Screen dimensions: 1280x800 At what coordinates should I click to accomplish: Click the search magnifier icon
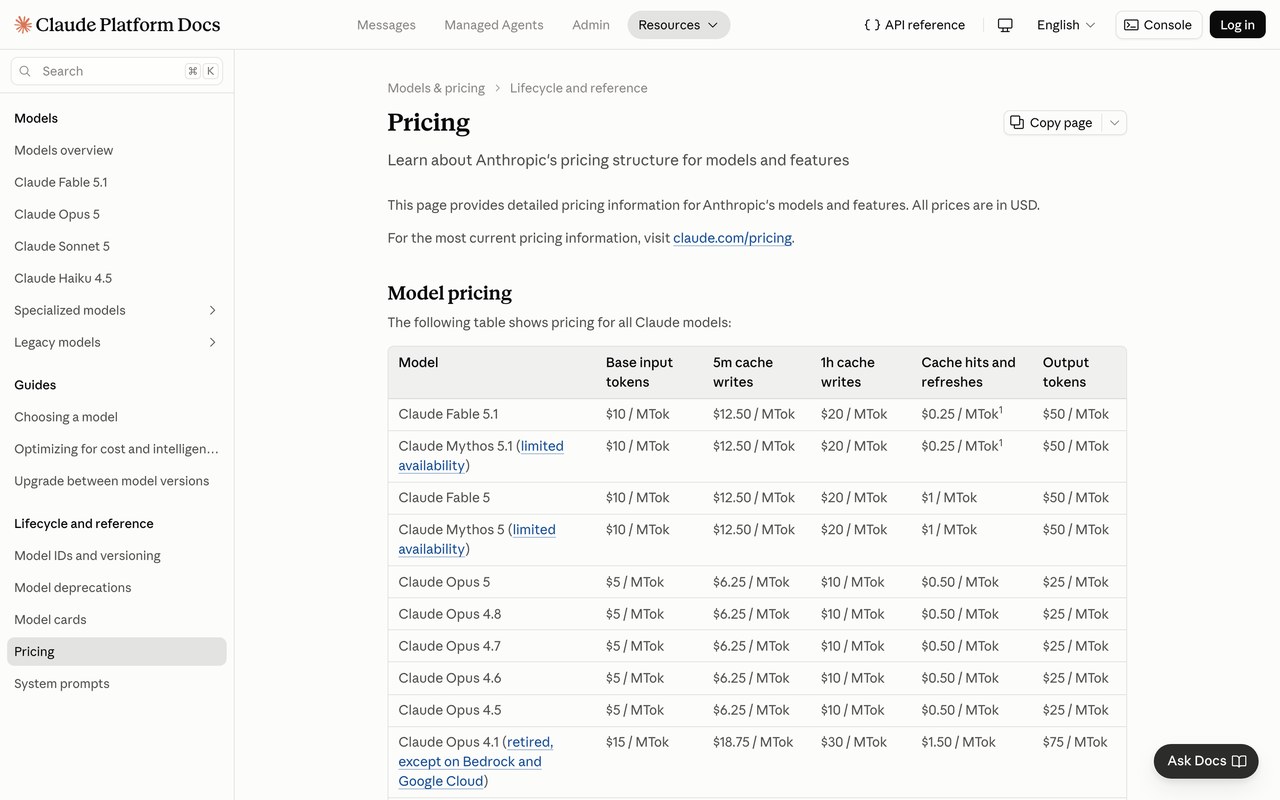(25, 71)
